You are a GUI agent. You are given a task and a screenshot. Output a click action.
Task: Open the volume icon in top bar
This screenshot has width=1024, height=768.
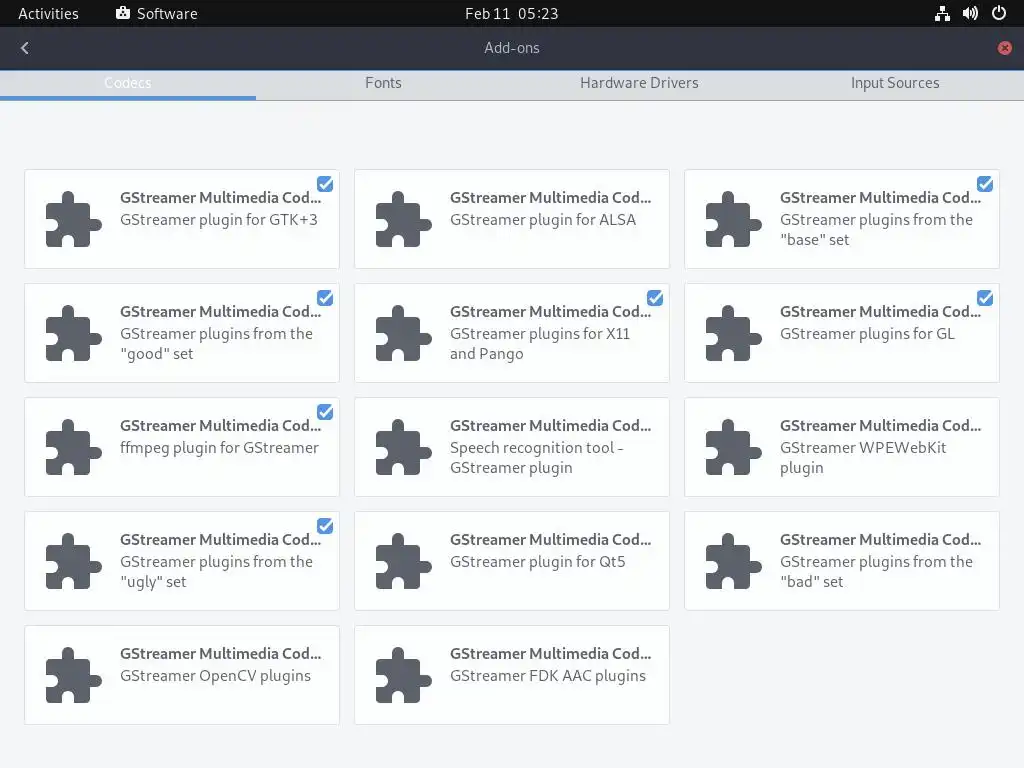970,13
